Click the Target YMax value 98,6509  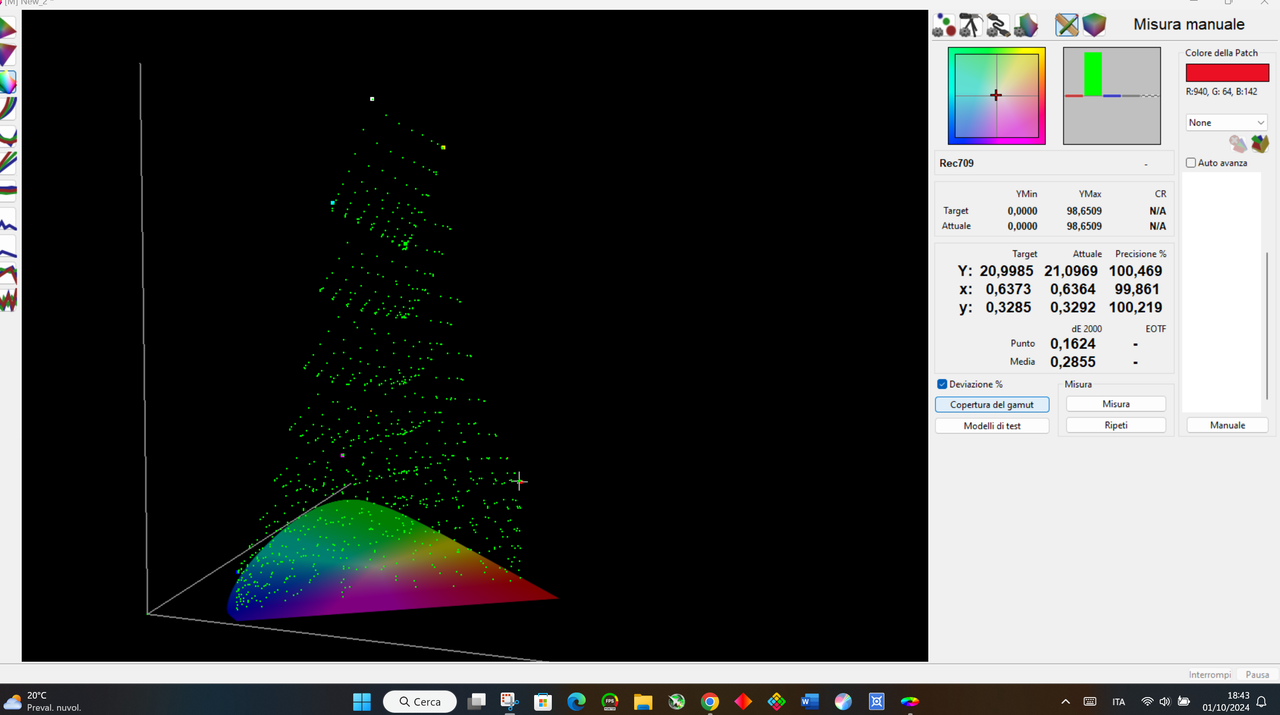[x=1084, y=211]
